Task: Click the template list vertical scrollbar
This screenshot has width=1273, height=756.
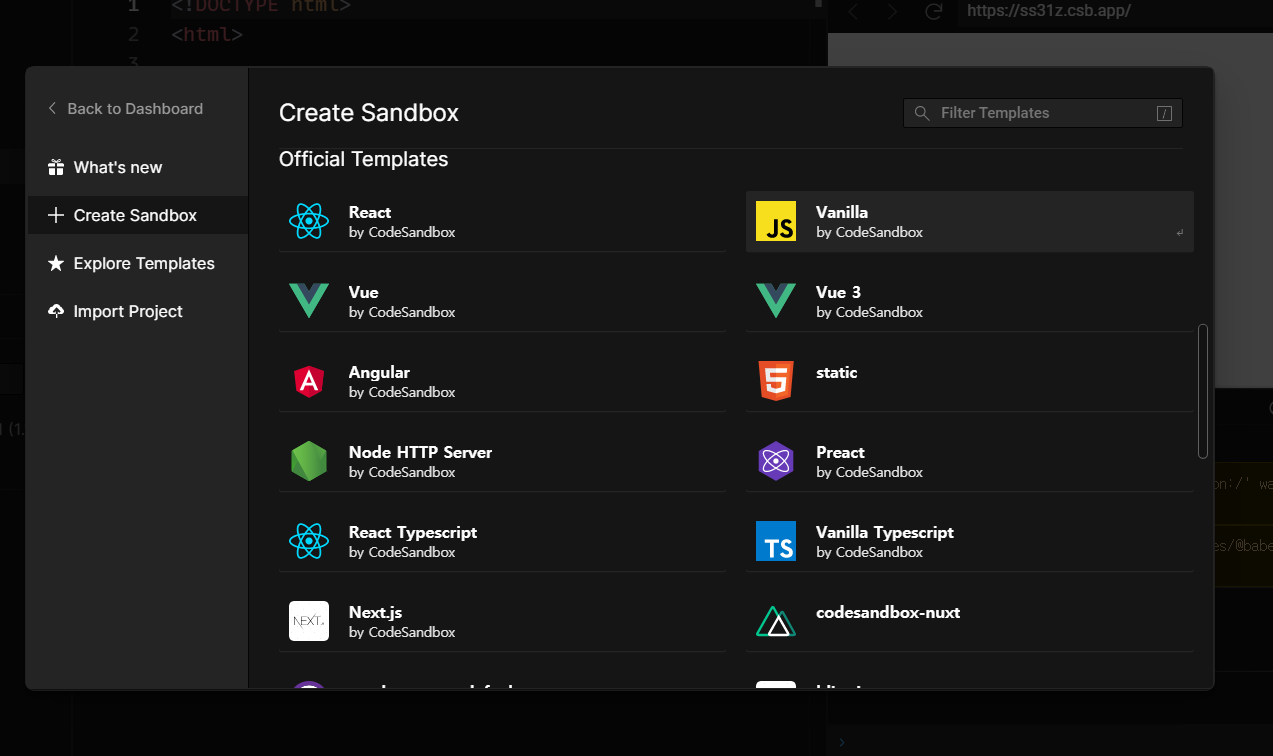Action: click(1203, 390)
